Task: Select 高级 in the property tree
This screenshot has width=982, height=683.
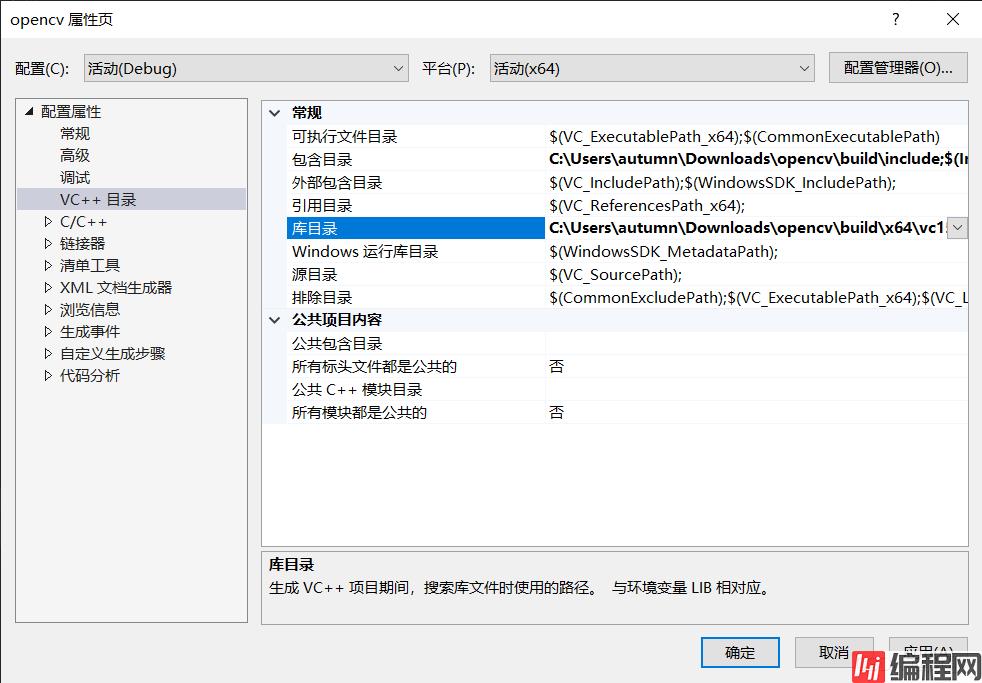Action: point(75,156)
